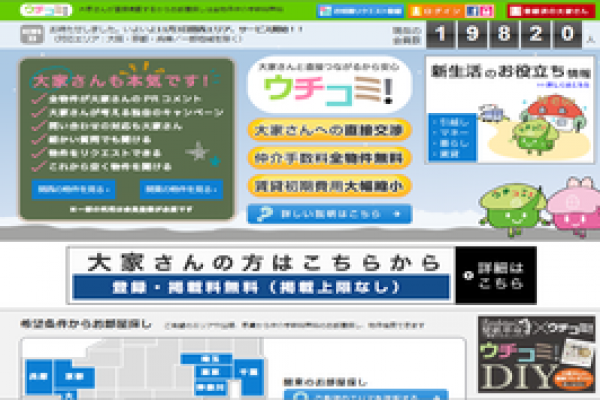Open the blue header button with calendar icon
This screenshot has width=600, height=400.
[360, 11]
